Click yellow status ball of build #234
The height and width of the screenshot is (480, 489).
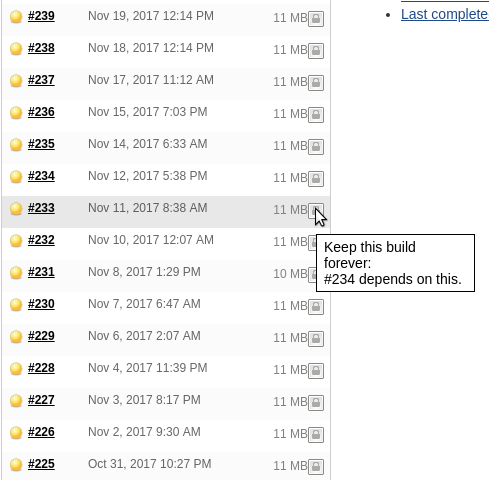pyautogui.click(x=16, y=177)
